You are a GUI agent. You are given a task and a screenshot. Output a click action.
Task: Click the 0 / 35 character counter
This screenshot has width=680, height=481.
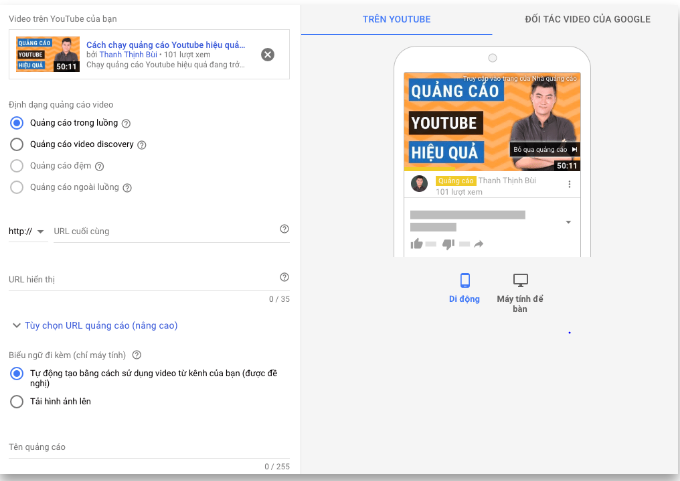click(279, 299)
